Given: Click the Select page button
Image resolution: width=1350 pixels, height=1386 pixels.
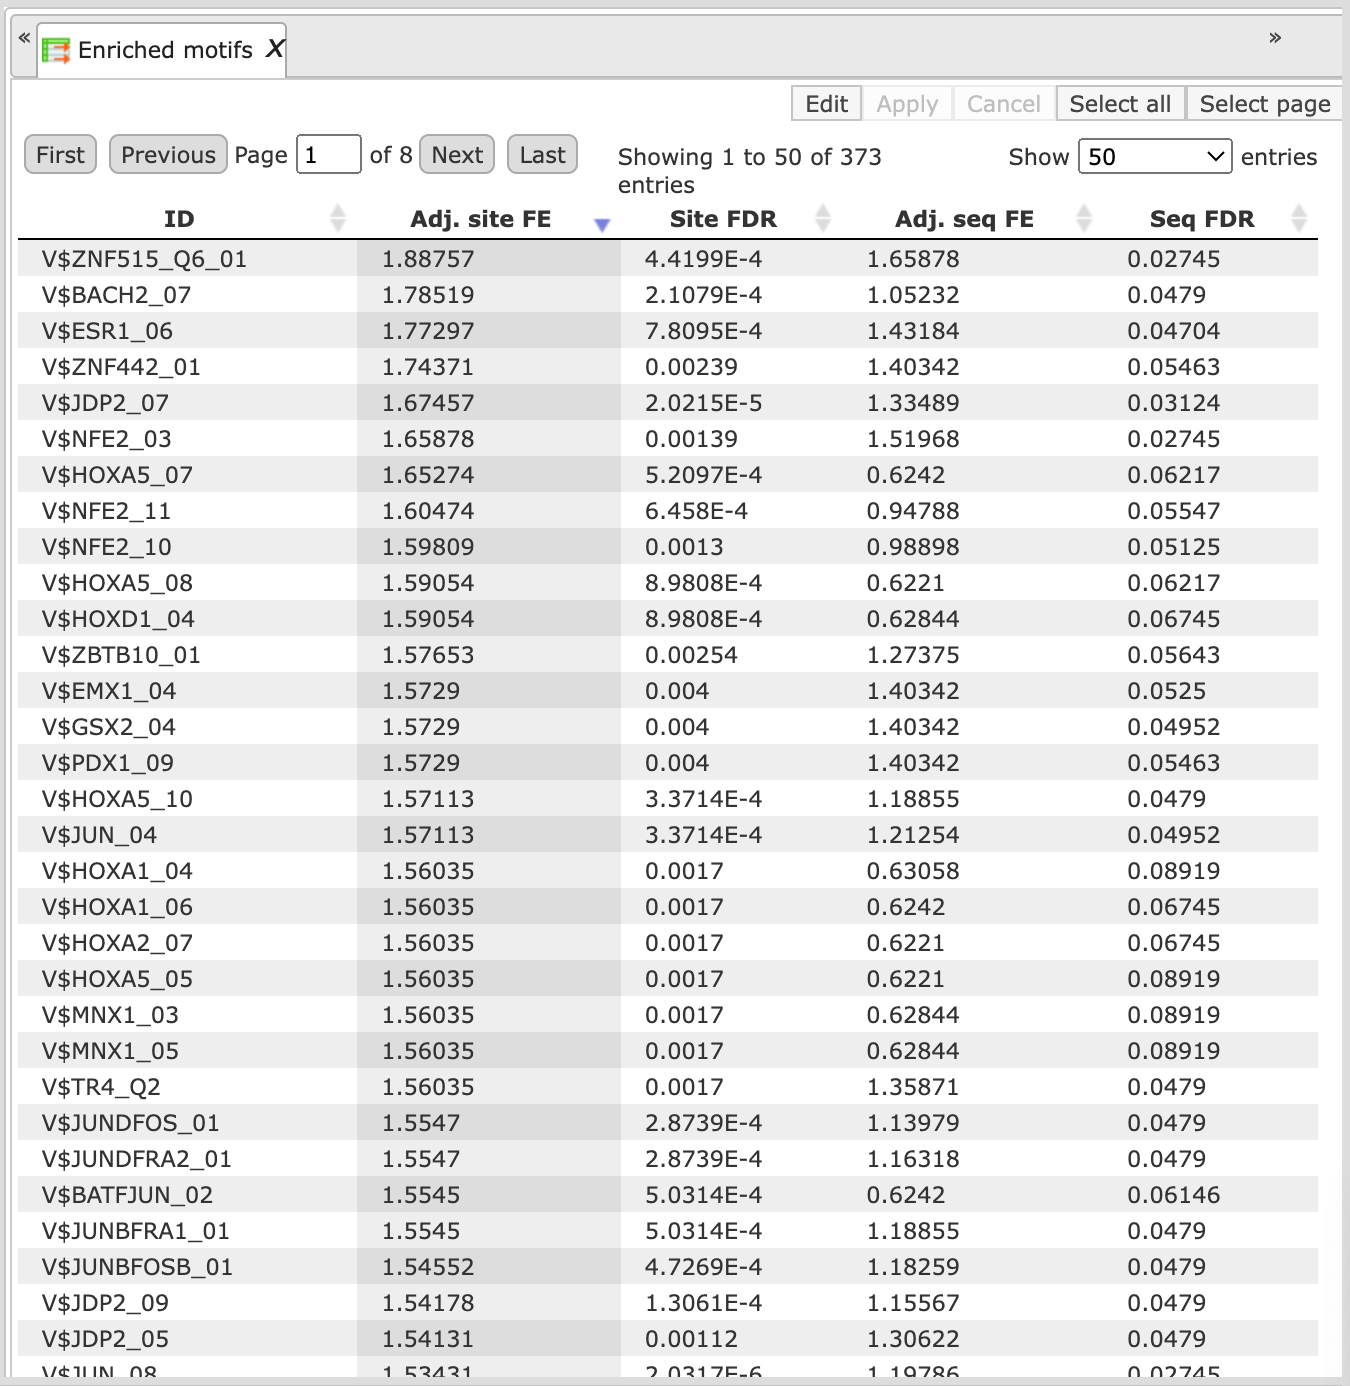Looking at the screenshot, I should pos(1264,103).
